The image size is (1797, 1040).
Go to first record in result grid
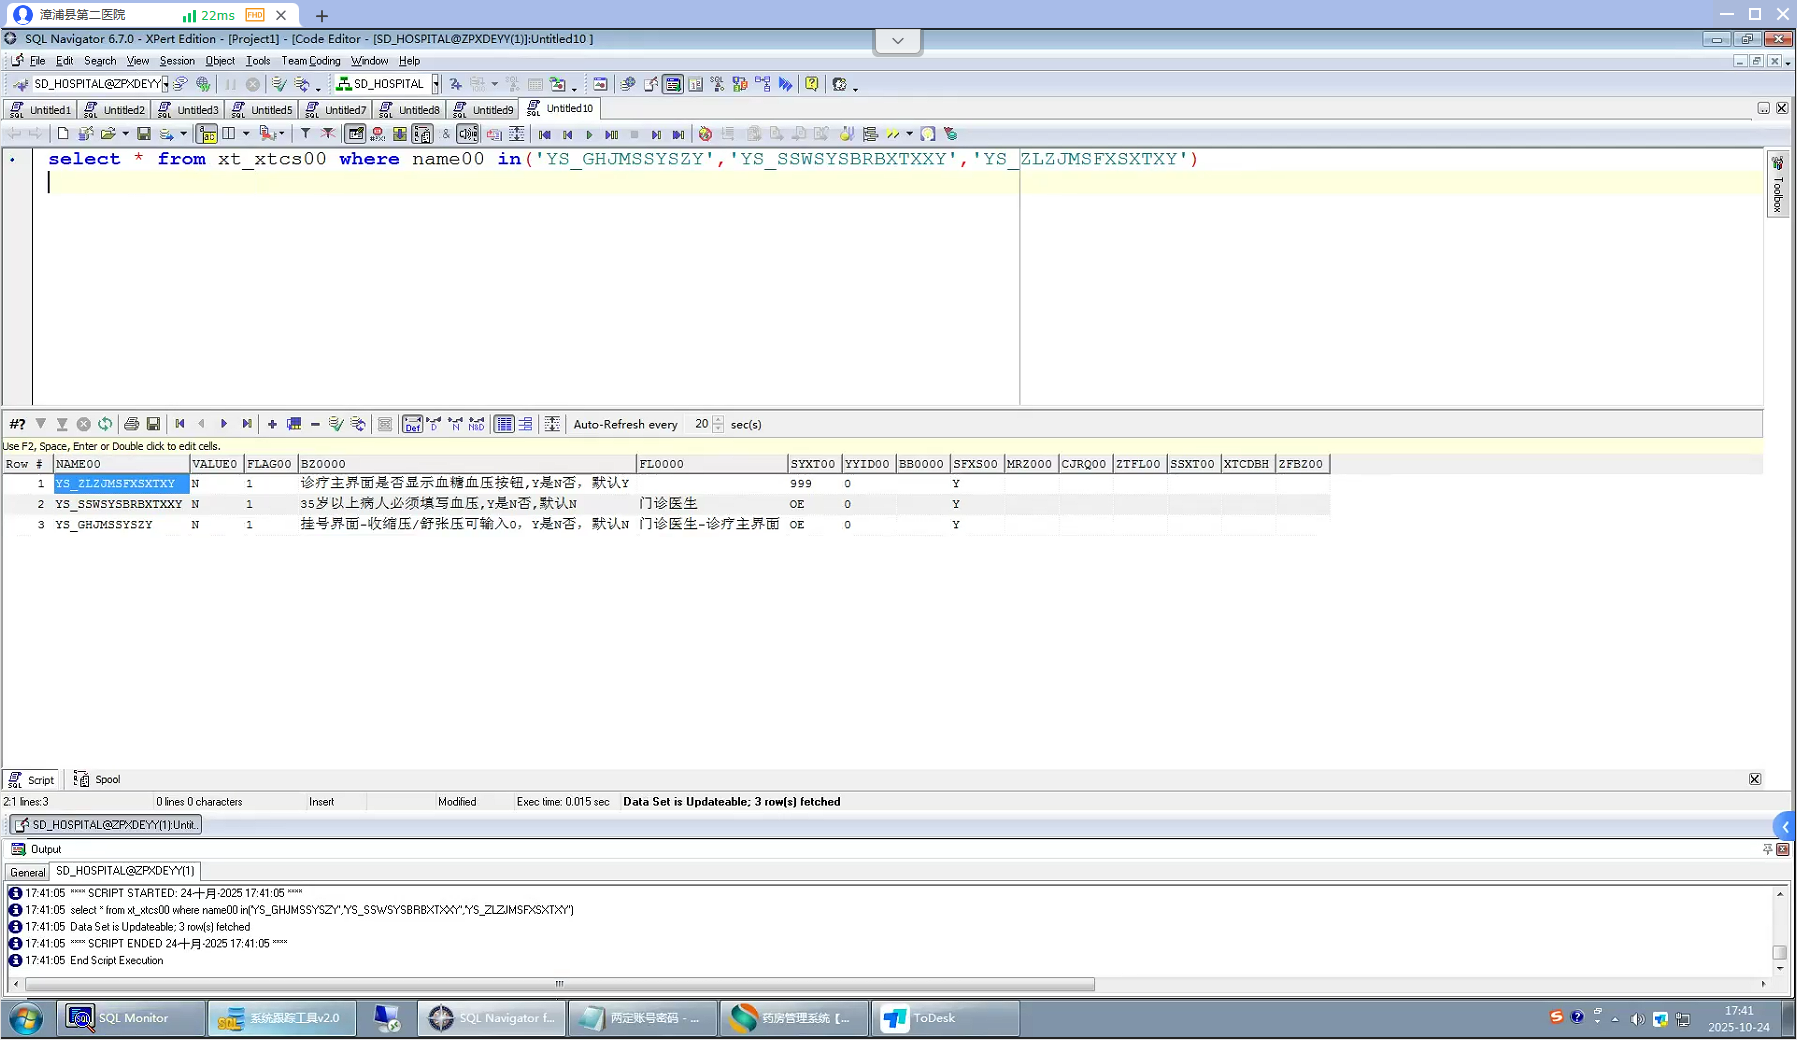coord(180,424)
